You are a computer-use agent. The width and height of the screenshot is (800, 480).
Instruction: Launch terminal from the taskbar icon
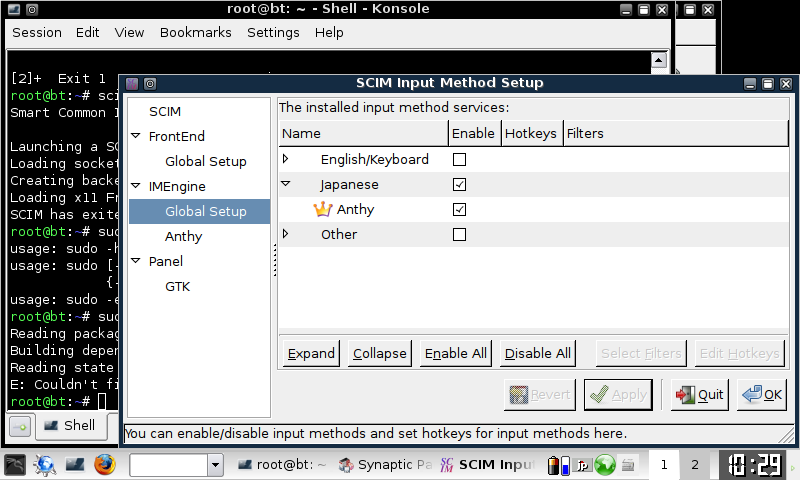coord(75,465)
